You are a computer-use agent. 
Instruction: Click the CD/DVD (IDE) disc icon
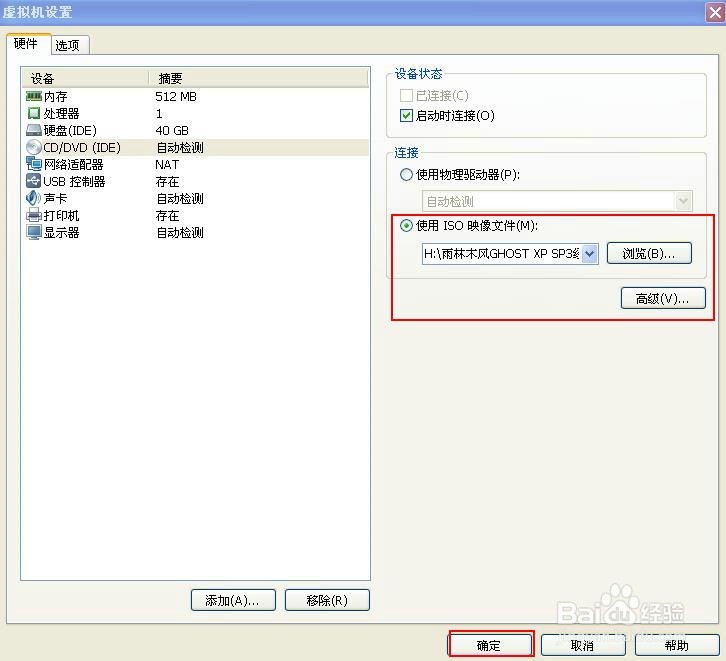pos(34,147)
